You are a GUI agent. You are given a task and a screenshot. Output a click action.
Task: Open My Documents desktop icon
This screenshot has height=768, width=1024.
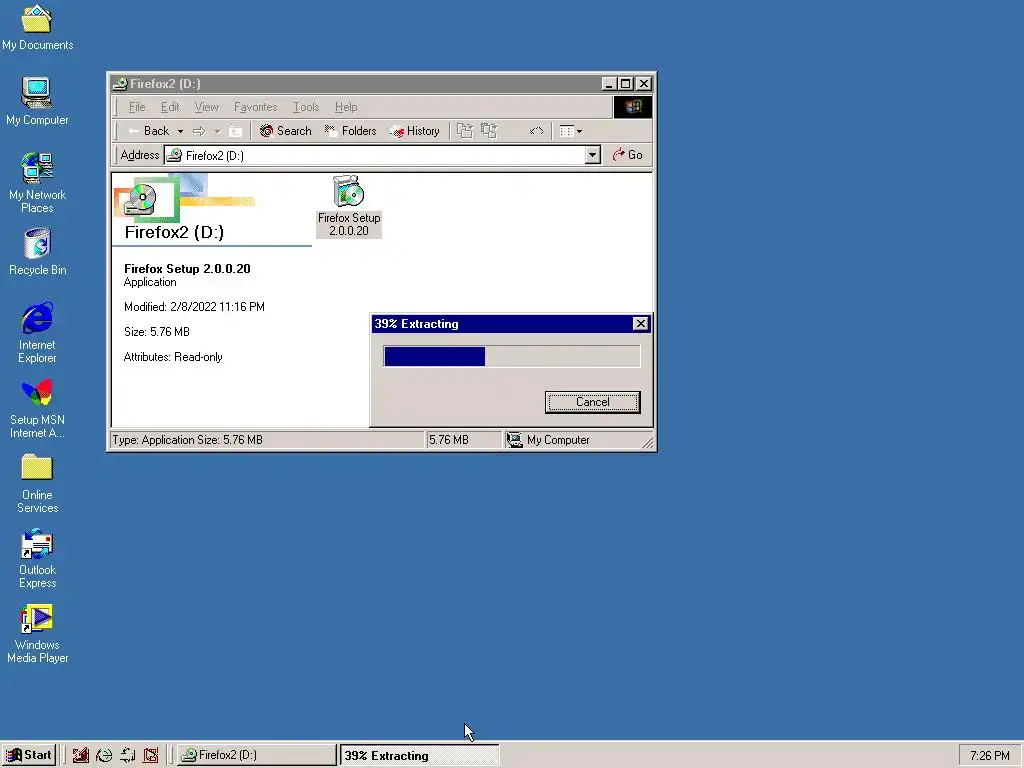point(37,27)
